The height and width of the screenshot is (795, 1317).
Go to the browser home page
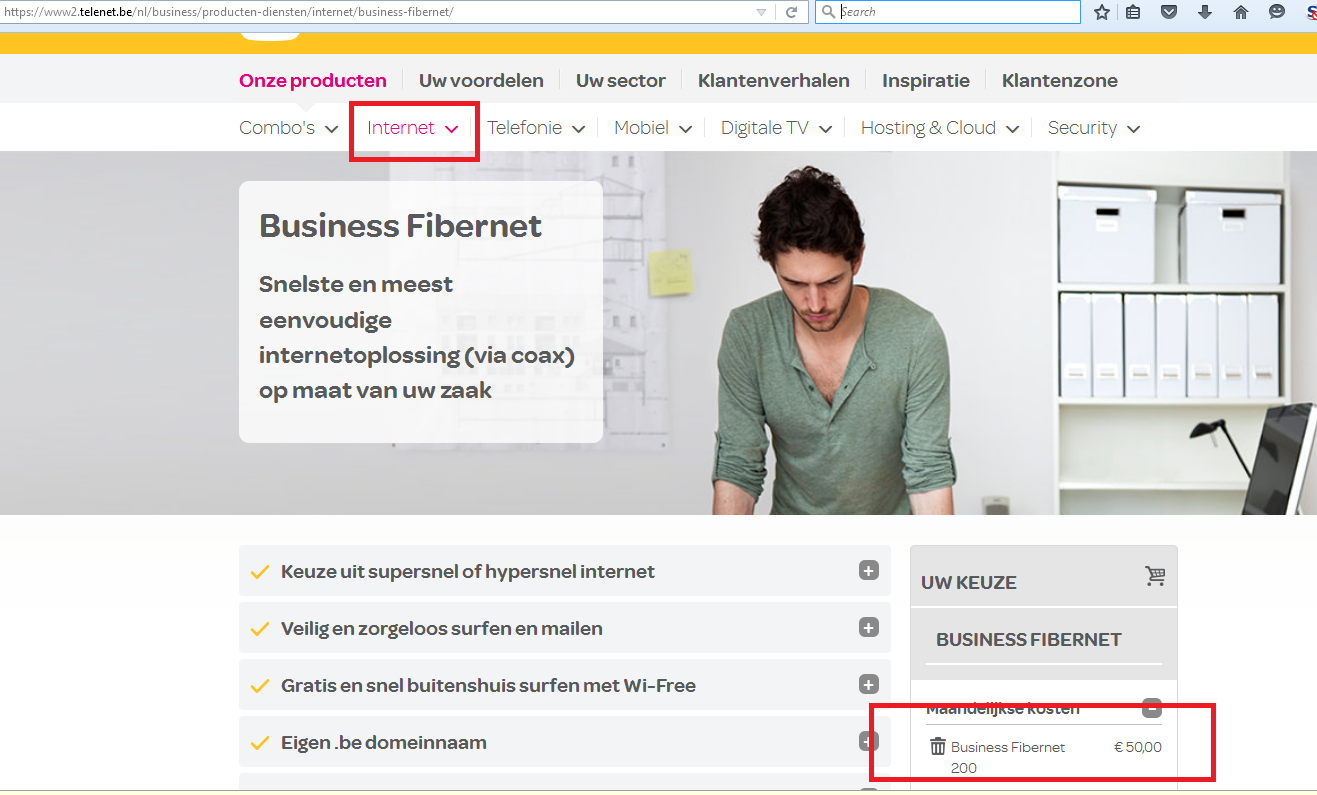(1241, 12)
